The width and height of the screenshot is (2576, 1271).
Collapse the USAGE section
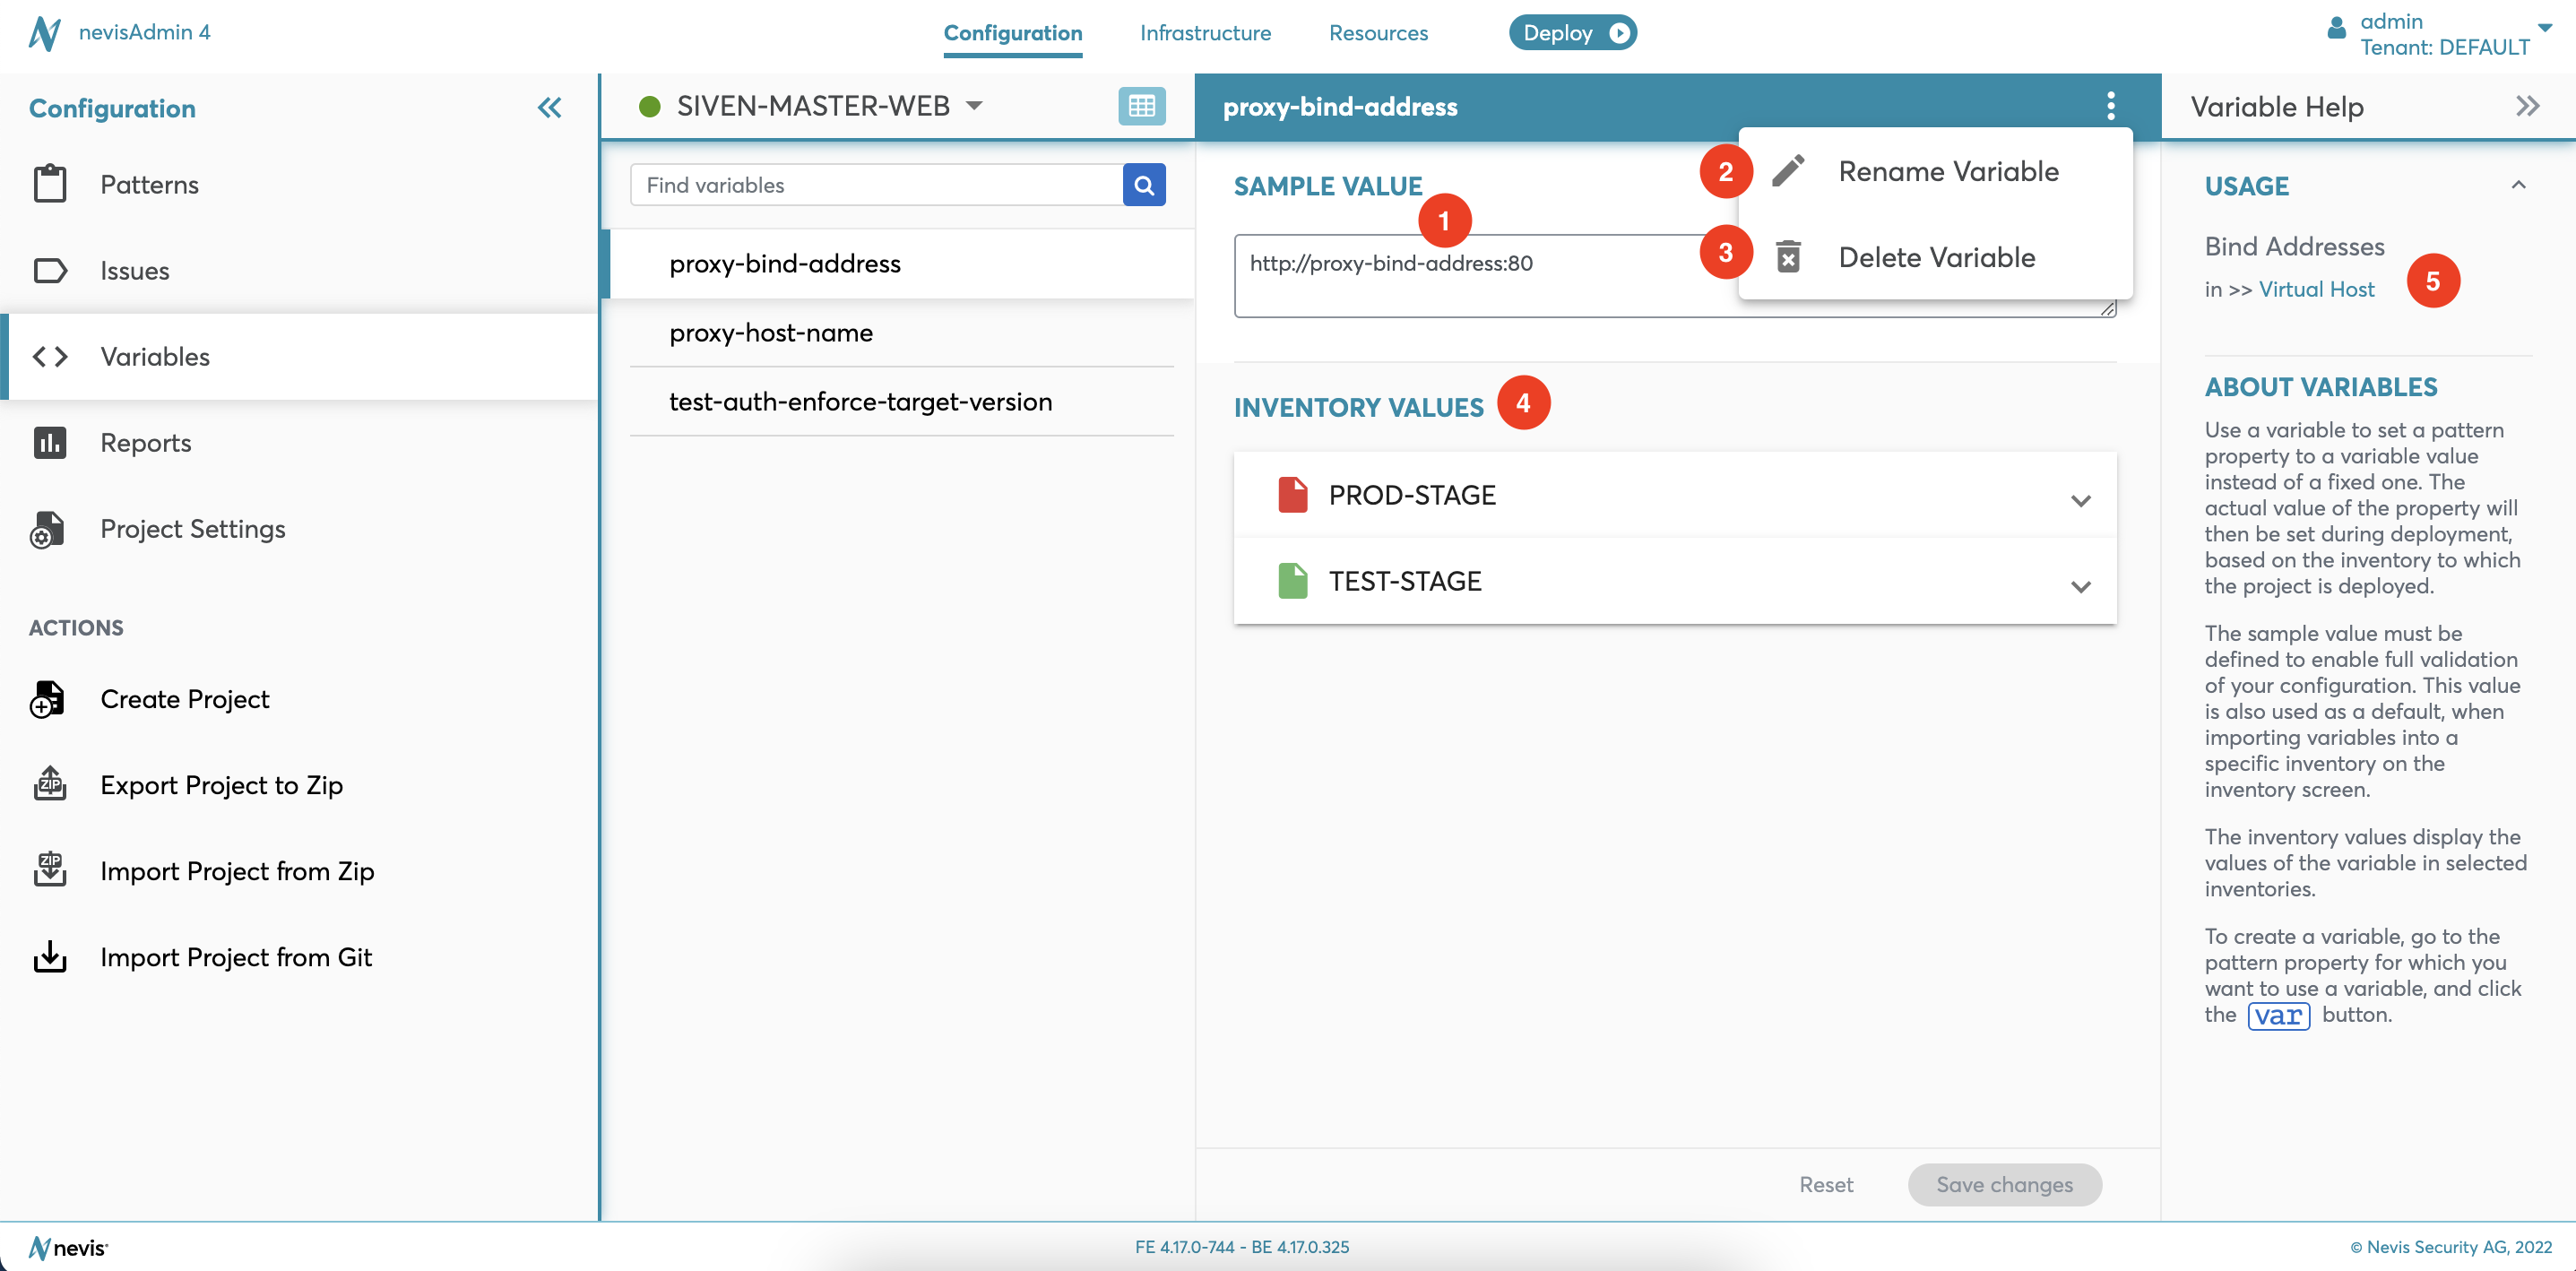point(2518,185)
